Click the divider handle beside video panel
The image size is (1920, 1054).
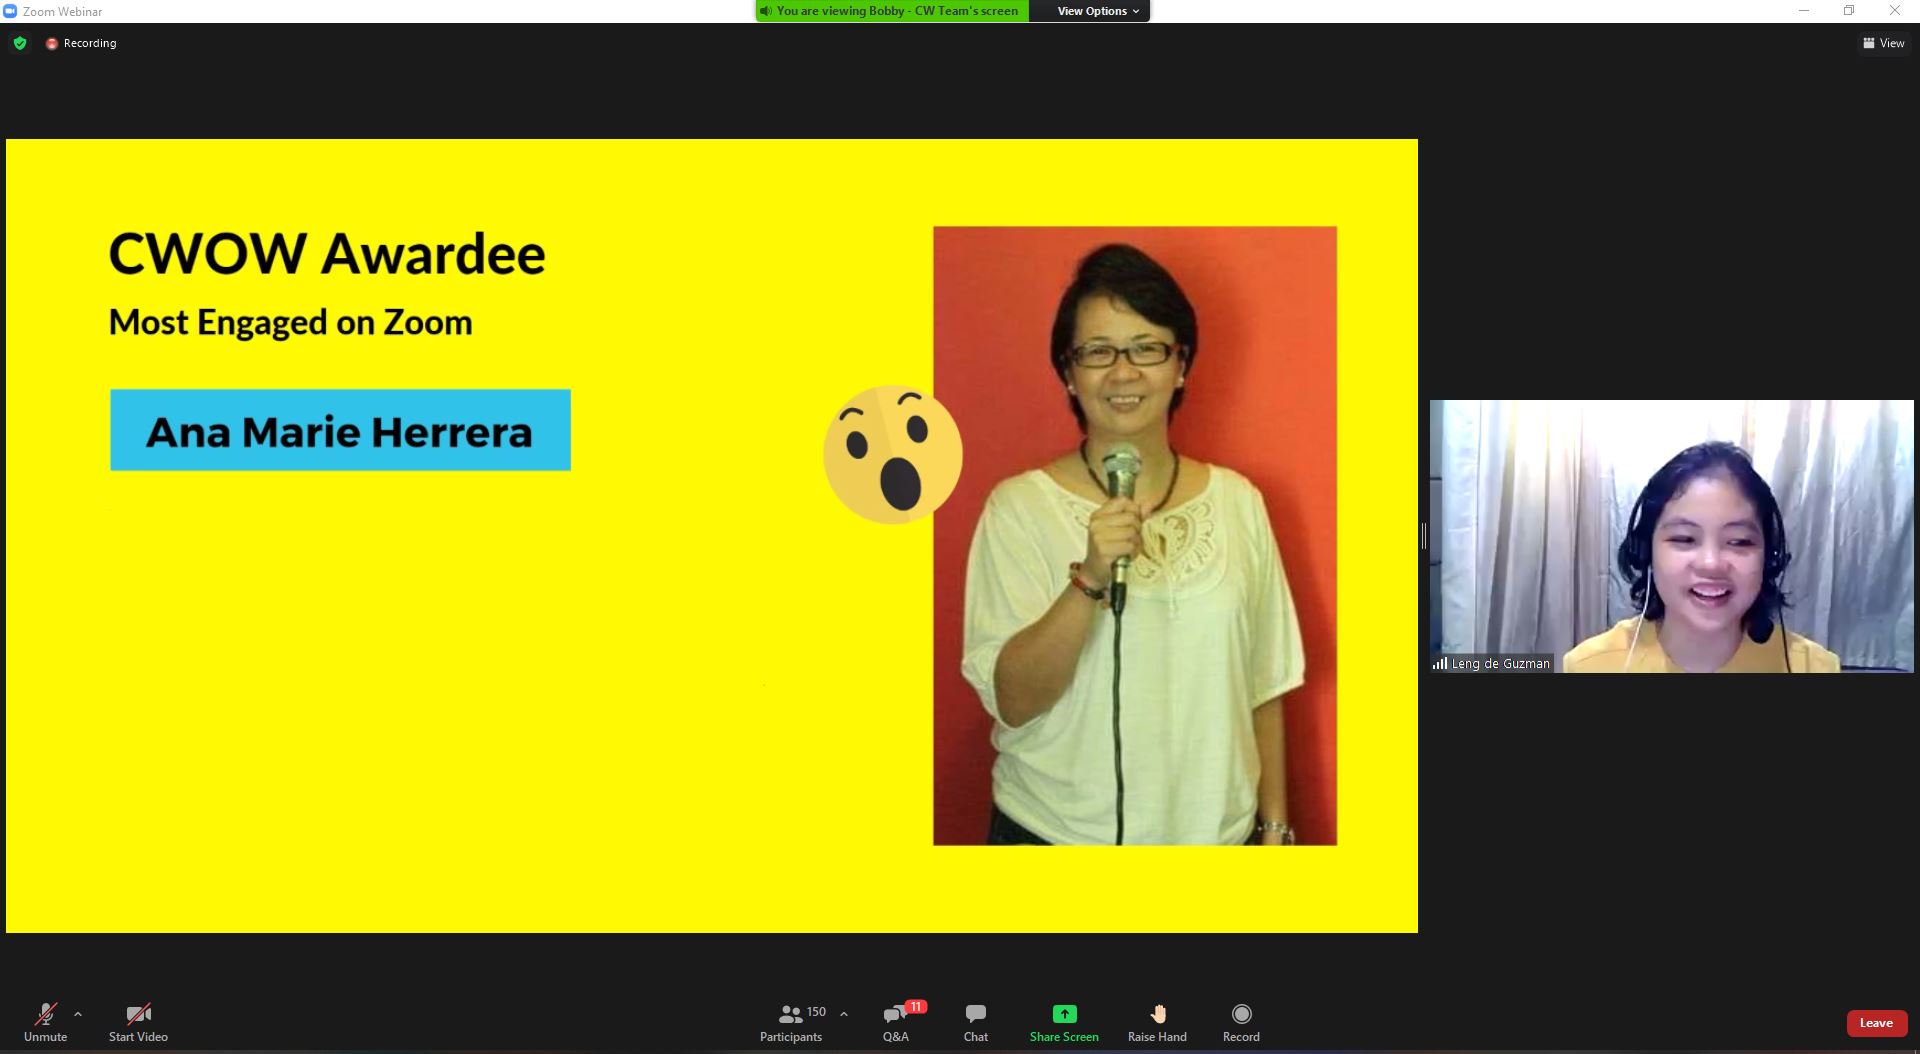coord(1424,536)
